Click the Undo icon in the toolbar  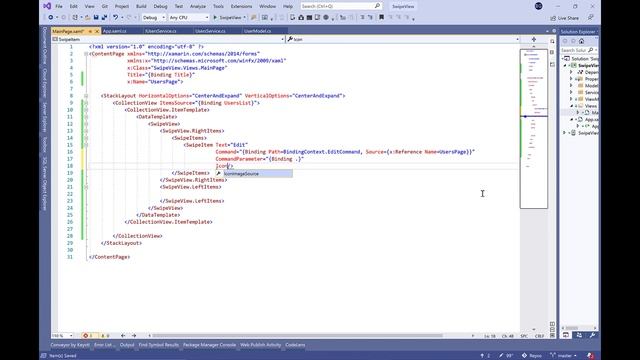coord(116,18)
